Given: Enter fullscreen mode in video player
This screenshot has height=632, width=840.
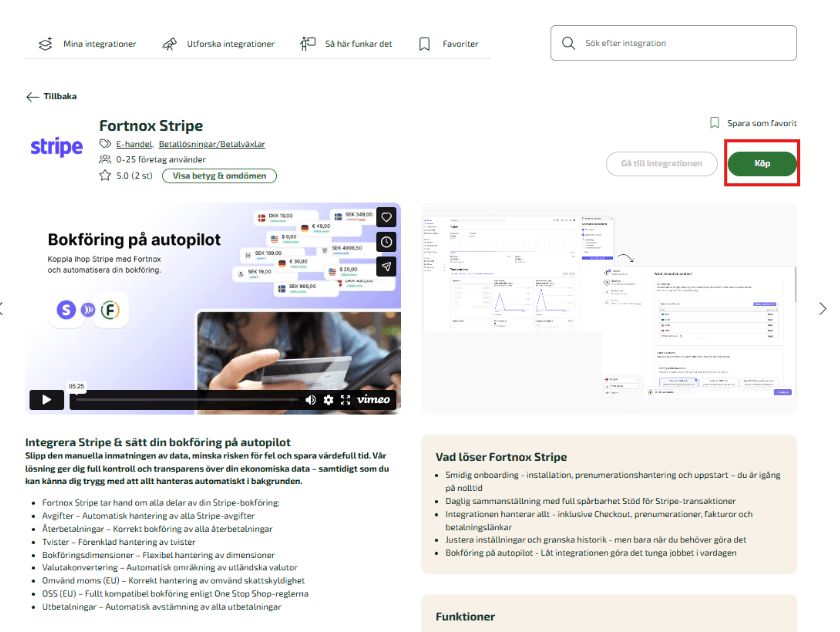Looking at the screenshot, I should coord(346,400).
